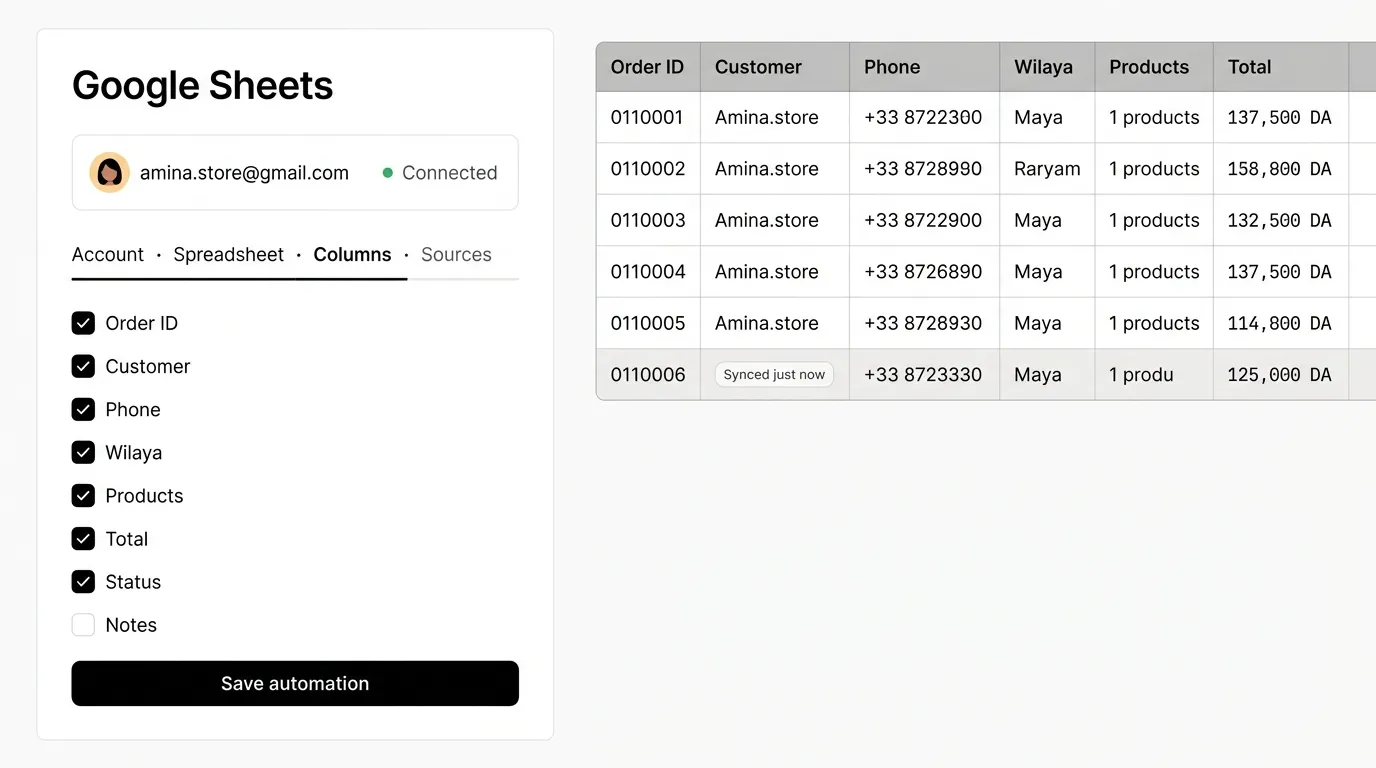Image resolution: width=1376 pixels, height=768 pixels.
Task: Uncheck the Customer column checkbox
Action: [83, 366]
